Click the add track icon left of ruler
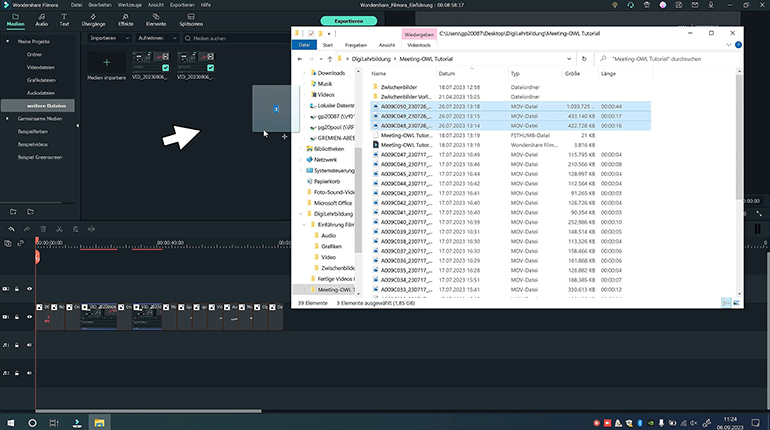This screenshot has height=430, width=770. click(7, 243)
